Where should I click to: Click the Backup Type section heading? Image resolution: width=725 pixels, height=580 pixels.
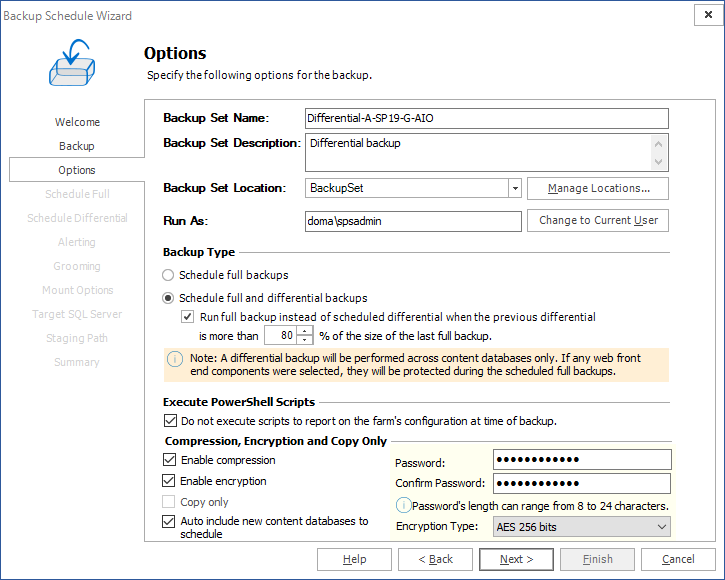pos(199,252)
